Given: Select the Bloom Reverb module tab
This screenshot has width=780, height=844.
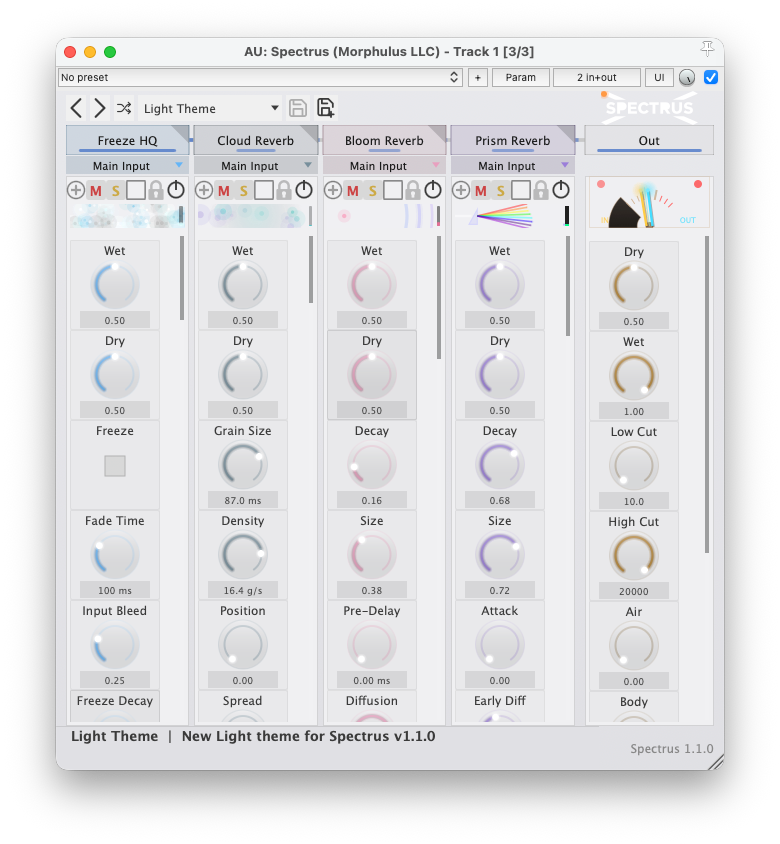Looking at the screenshot, I should [384, 140].
